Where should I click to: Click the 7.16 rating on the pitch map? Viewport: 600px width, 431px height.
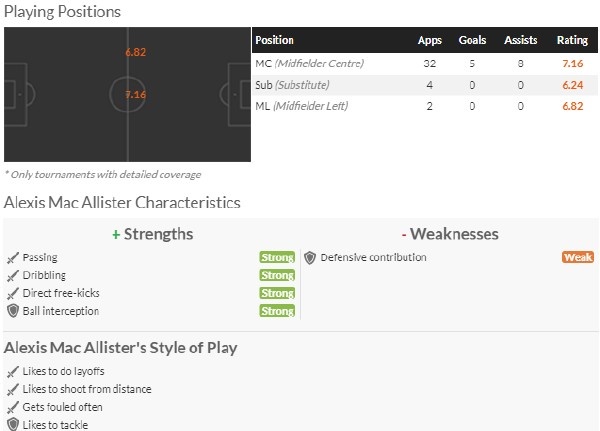pyautogui.click(x=135, y=95)
